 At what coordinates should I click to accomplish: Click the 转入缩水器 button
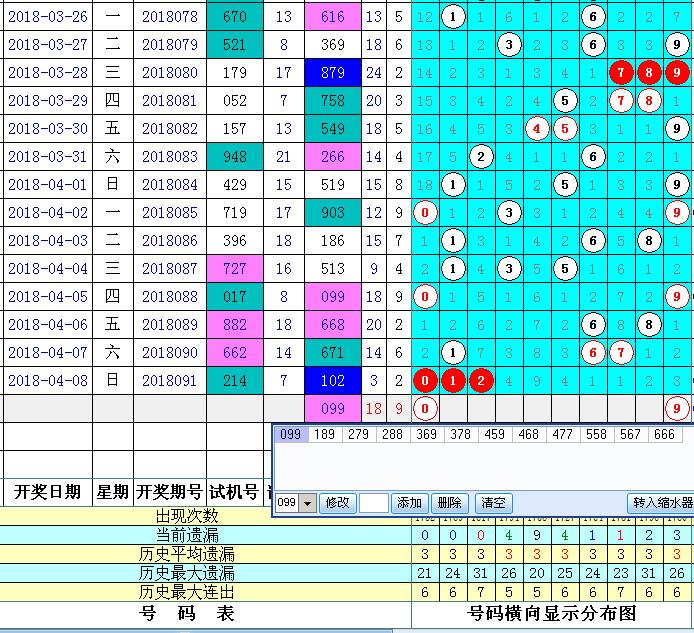661,503
